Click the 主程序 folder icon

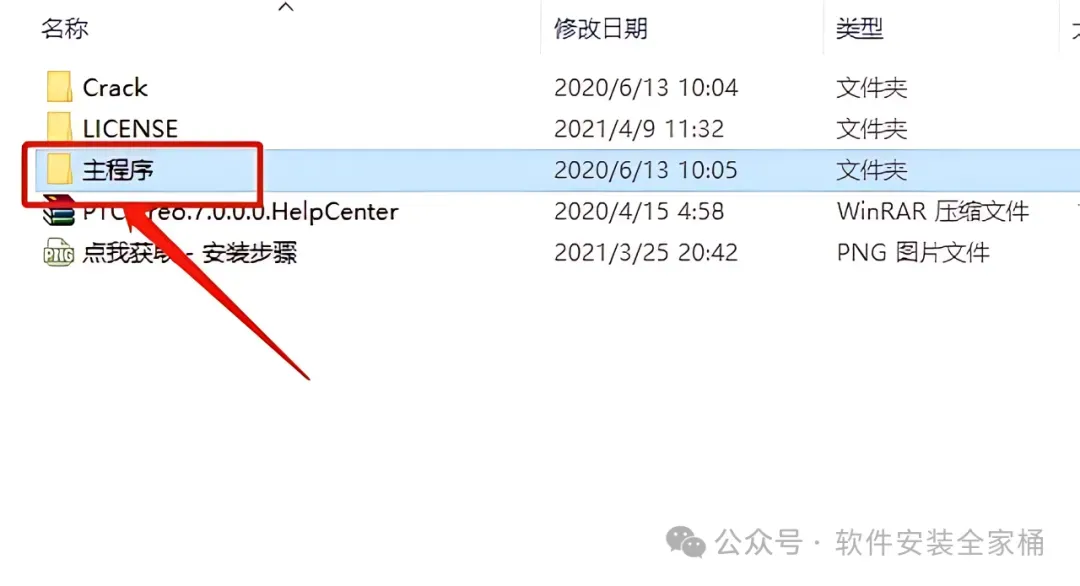[x=59, y=169]
